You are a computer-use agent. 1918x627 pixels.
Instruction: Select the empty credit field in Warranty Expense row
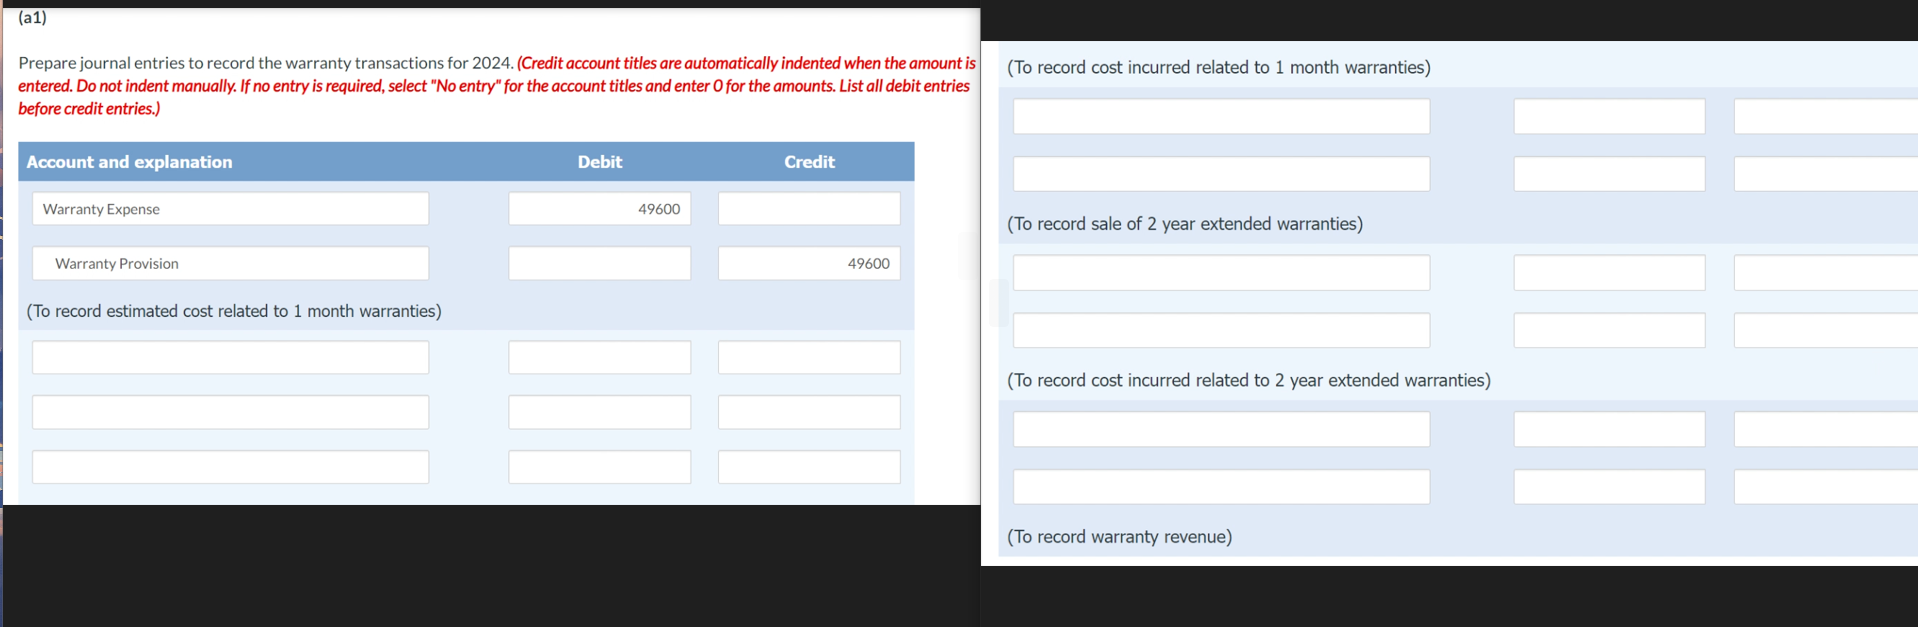click(809, 209)
